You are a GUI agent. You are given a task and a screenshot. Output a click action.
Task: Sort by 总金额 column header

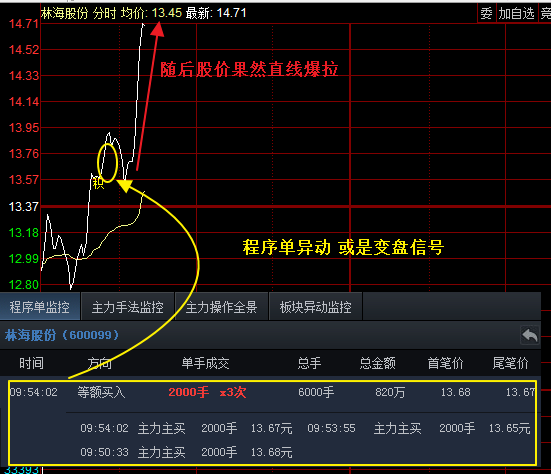coord(378,363)
